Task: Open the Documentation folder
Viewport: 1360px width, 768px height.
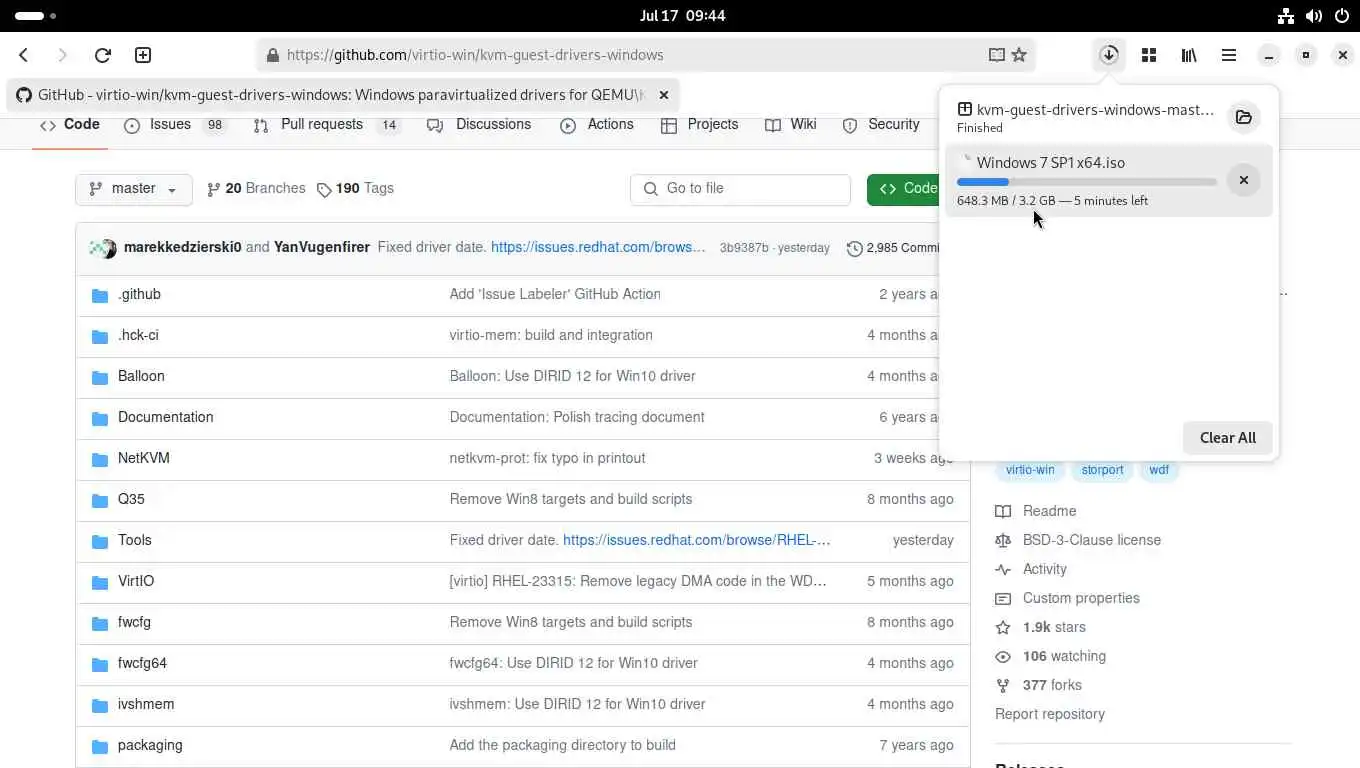Action: [x=165, y=418]
